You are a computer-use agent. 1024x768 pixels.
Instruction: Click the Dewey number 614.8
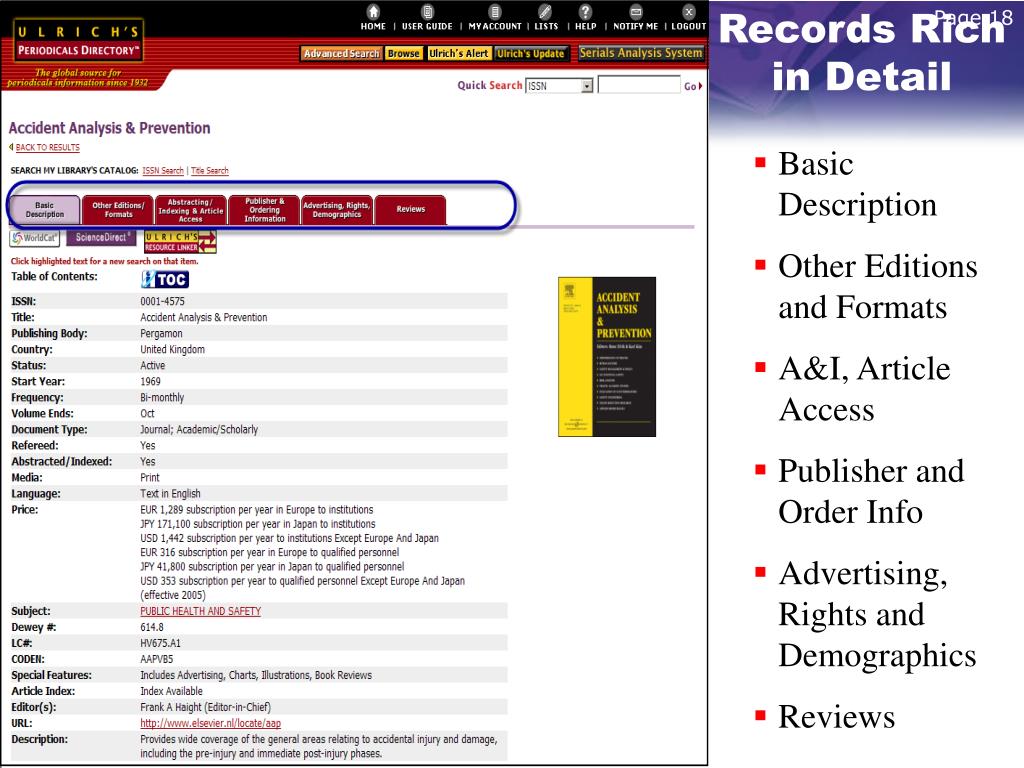151,628
